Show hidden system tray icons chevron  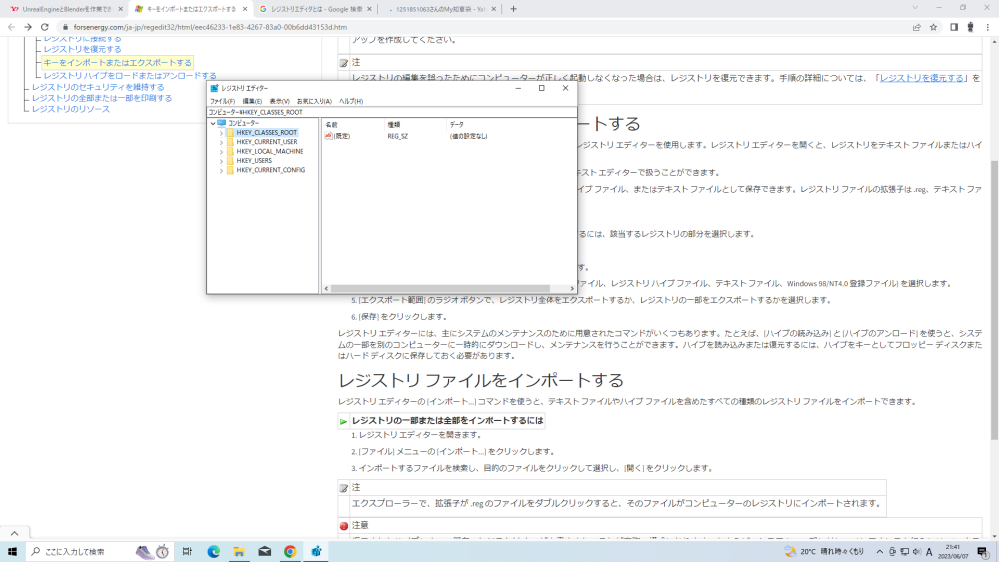tap(880, 551)
